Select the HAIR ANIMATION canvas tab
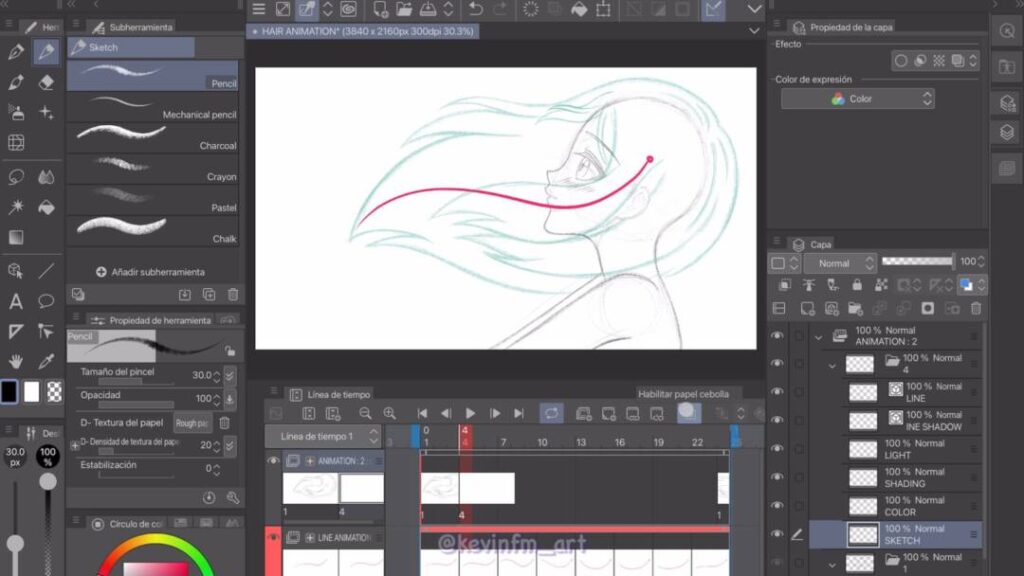 pyautogui.click(x=362, y=31)
